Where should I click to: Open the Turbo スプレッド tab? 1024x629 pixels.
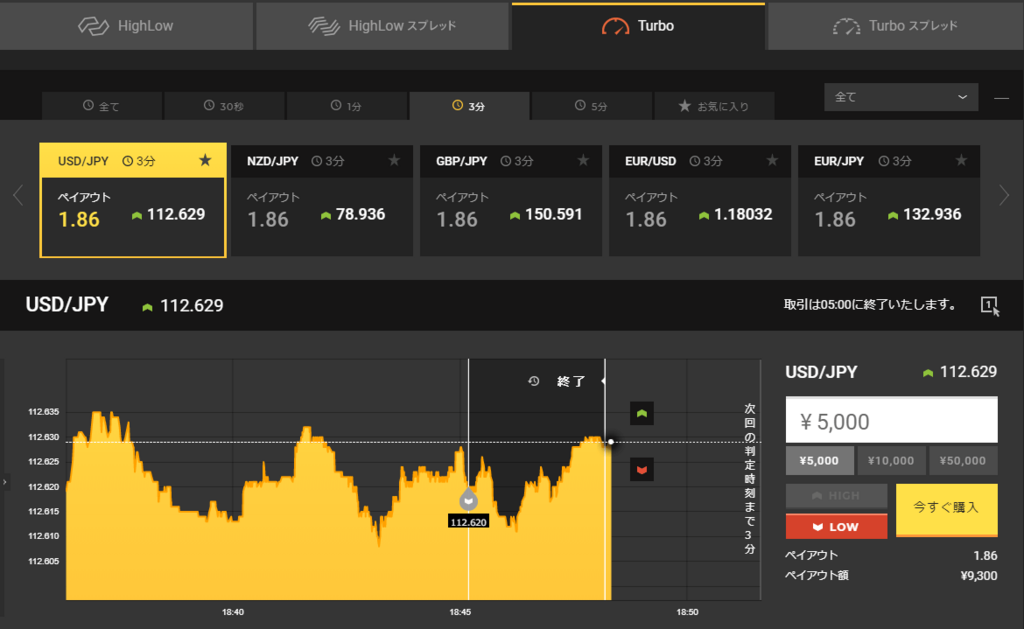[895, 25]
